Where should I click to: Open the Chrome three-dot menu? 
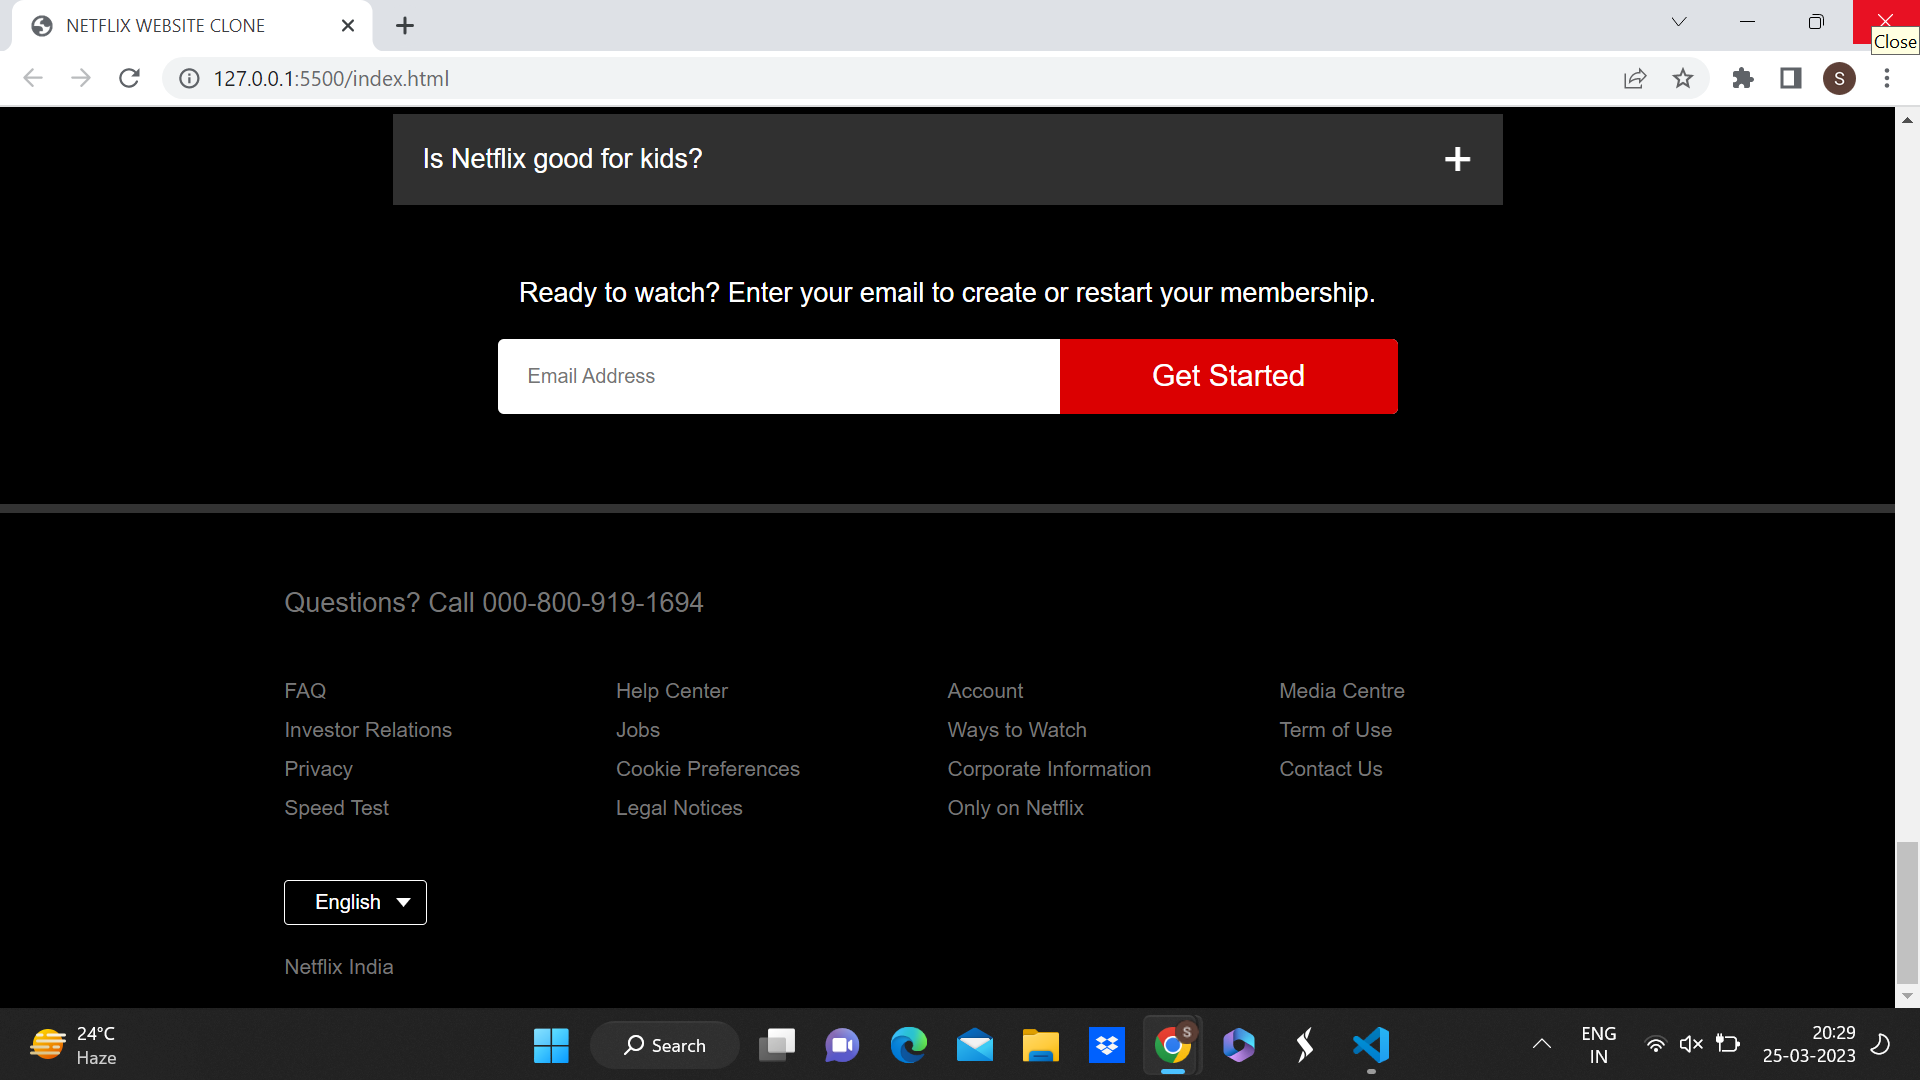tap(1888, 78)
